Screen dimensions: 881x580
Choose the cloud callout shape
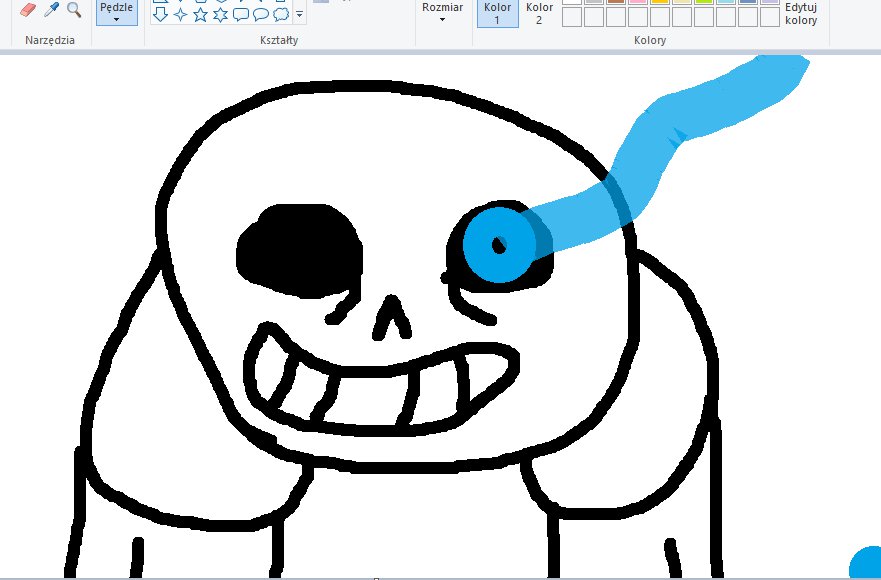[281, 15]
